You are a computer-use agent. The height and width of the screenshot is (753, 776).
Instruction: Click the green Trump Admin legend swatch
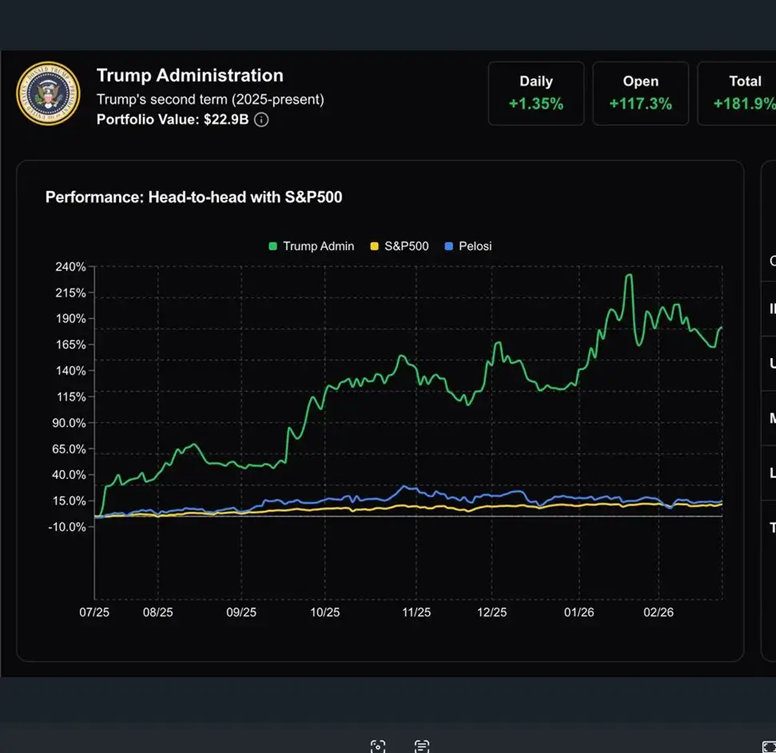point(273,246)
